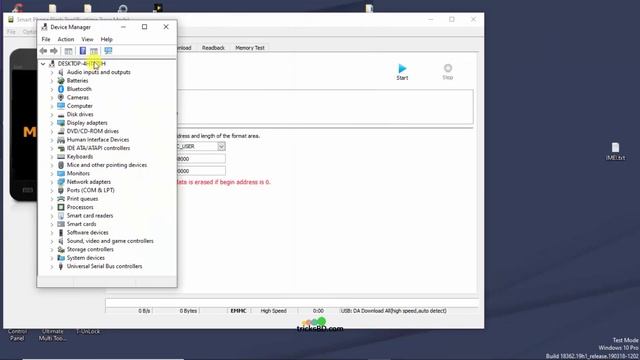640x360 pixels.
Task: Close the Device Manager window
Action: pyautogui.click(x=166, y=27)
